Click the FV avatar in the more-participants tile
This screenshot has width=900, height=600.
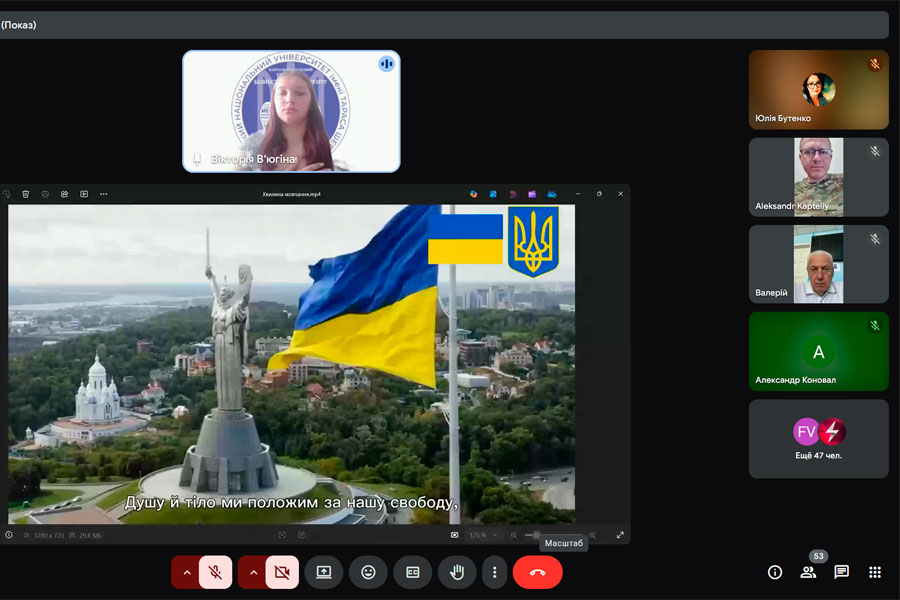(806, 431)
